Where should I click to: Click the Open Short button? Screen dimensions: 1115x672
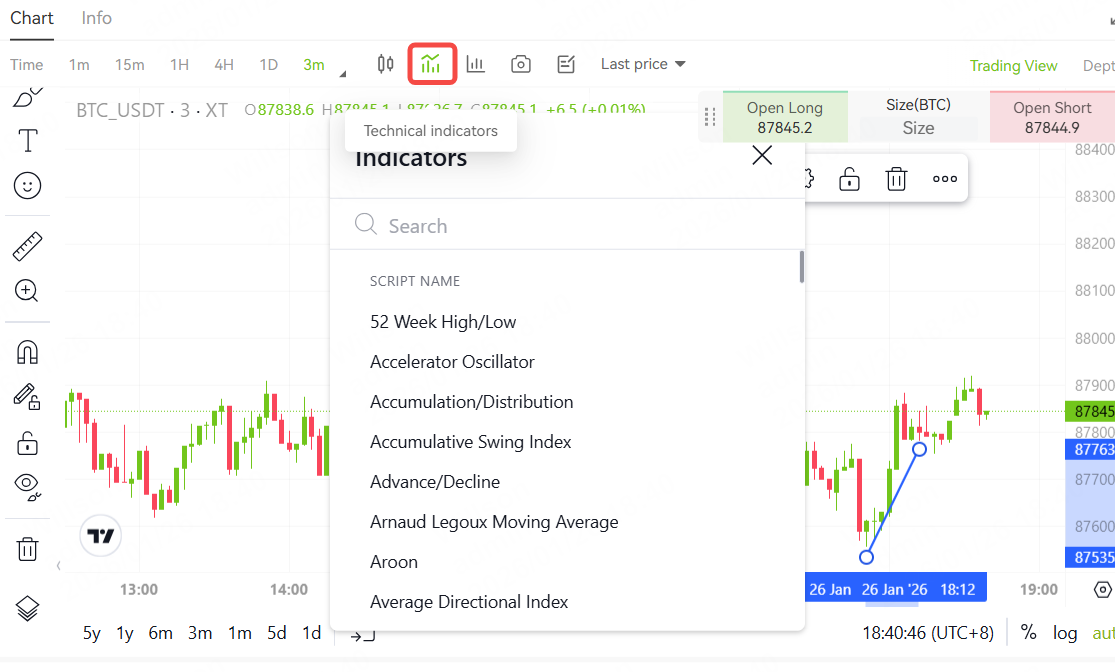(1052, 117)
